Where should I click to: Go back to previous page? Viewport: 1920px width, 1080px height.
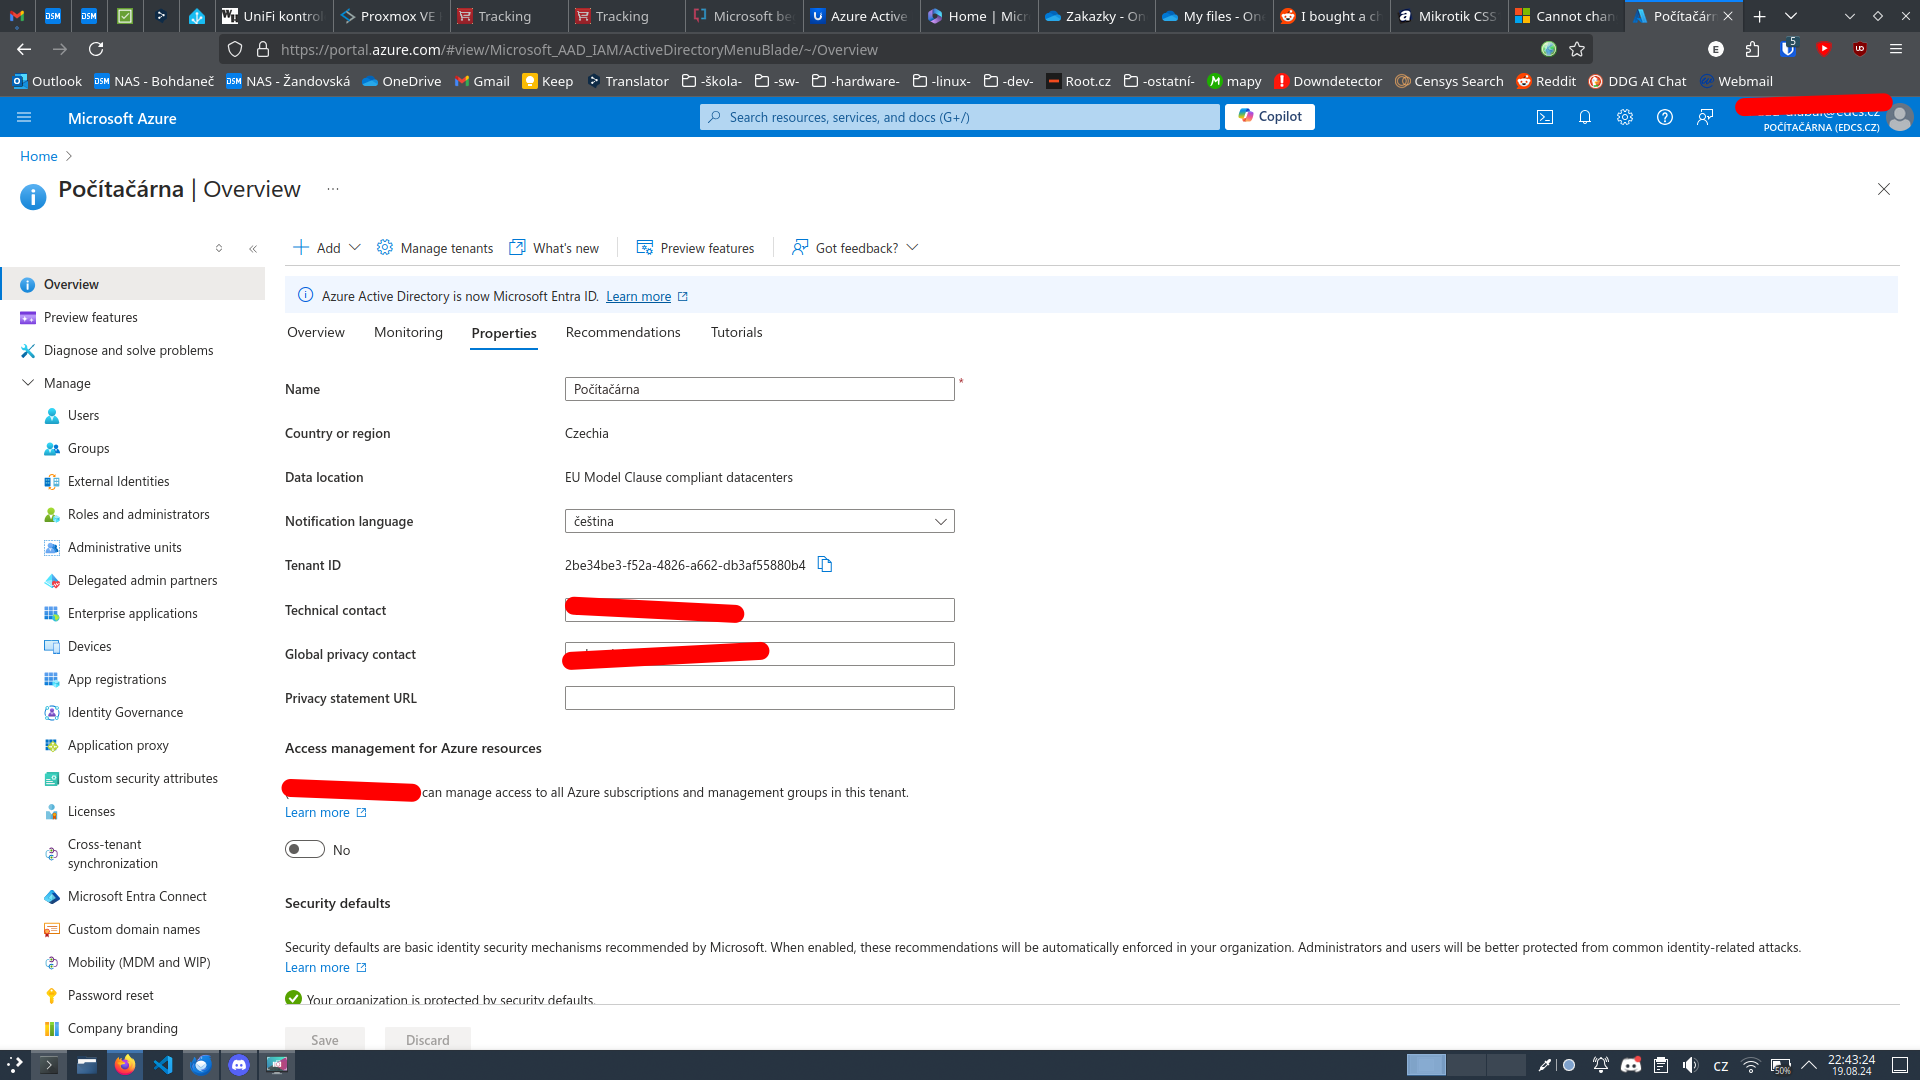[x=24, y=49]
